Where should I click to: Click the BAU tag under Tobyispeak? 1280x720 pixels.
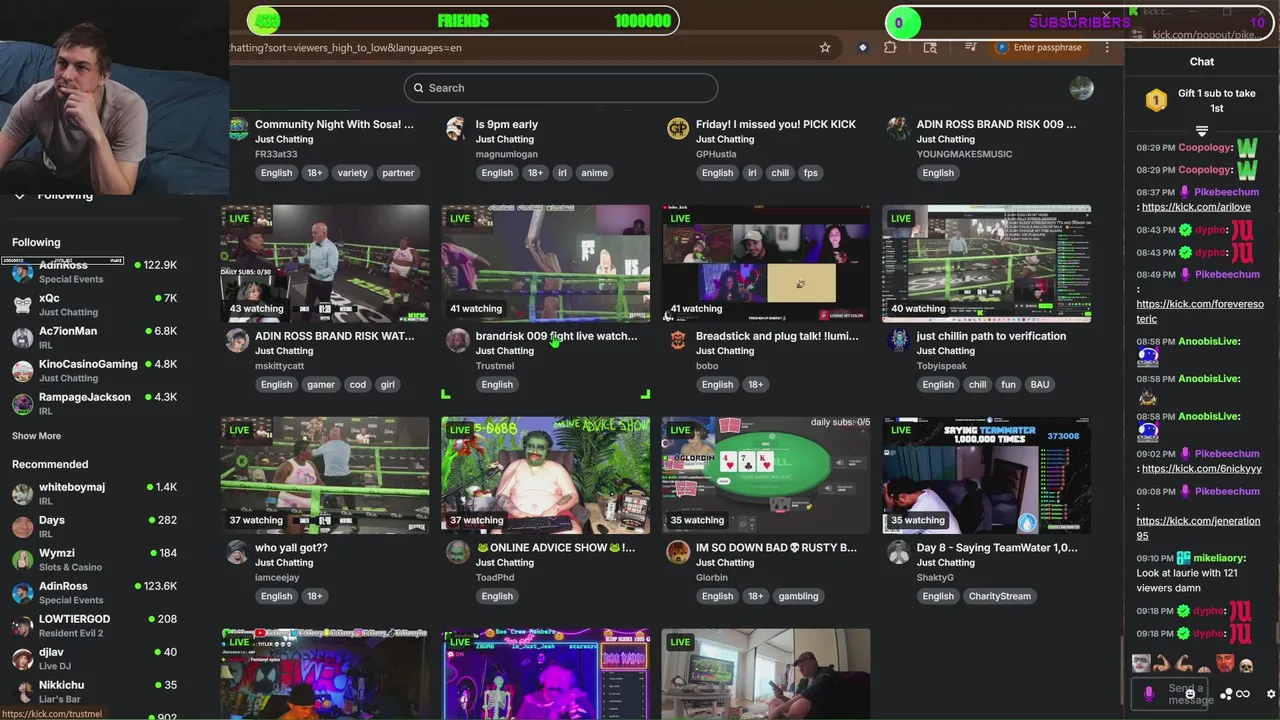click(1040, 385)
